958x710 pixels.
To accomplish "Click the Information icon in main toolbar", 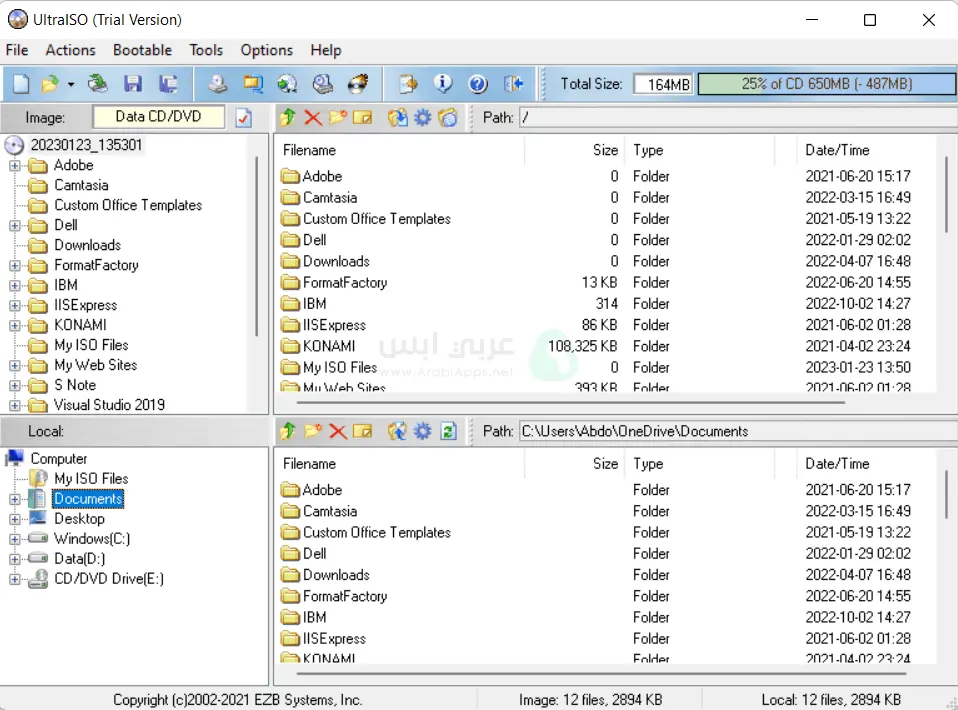I will coord(442,84).
